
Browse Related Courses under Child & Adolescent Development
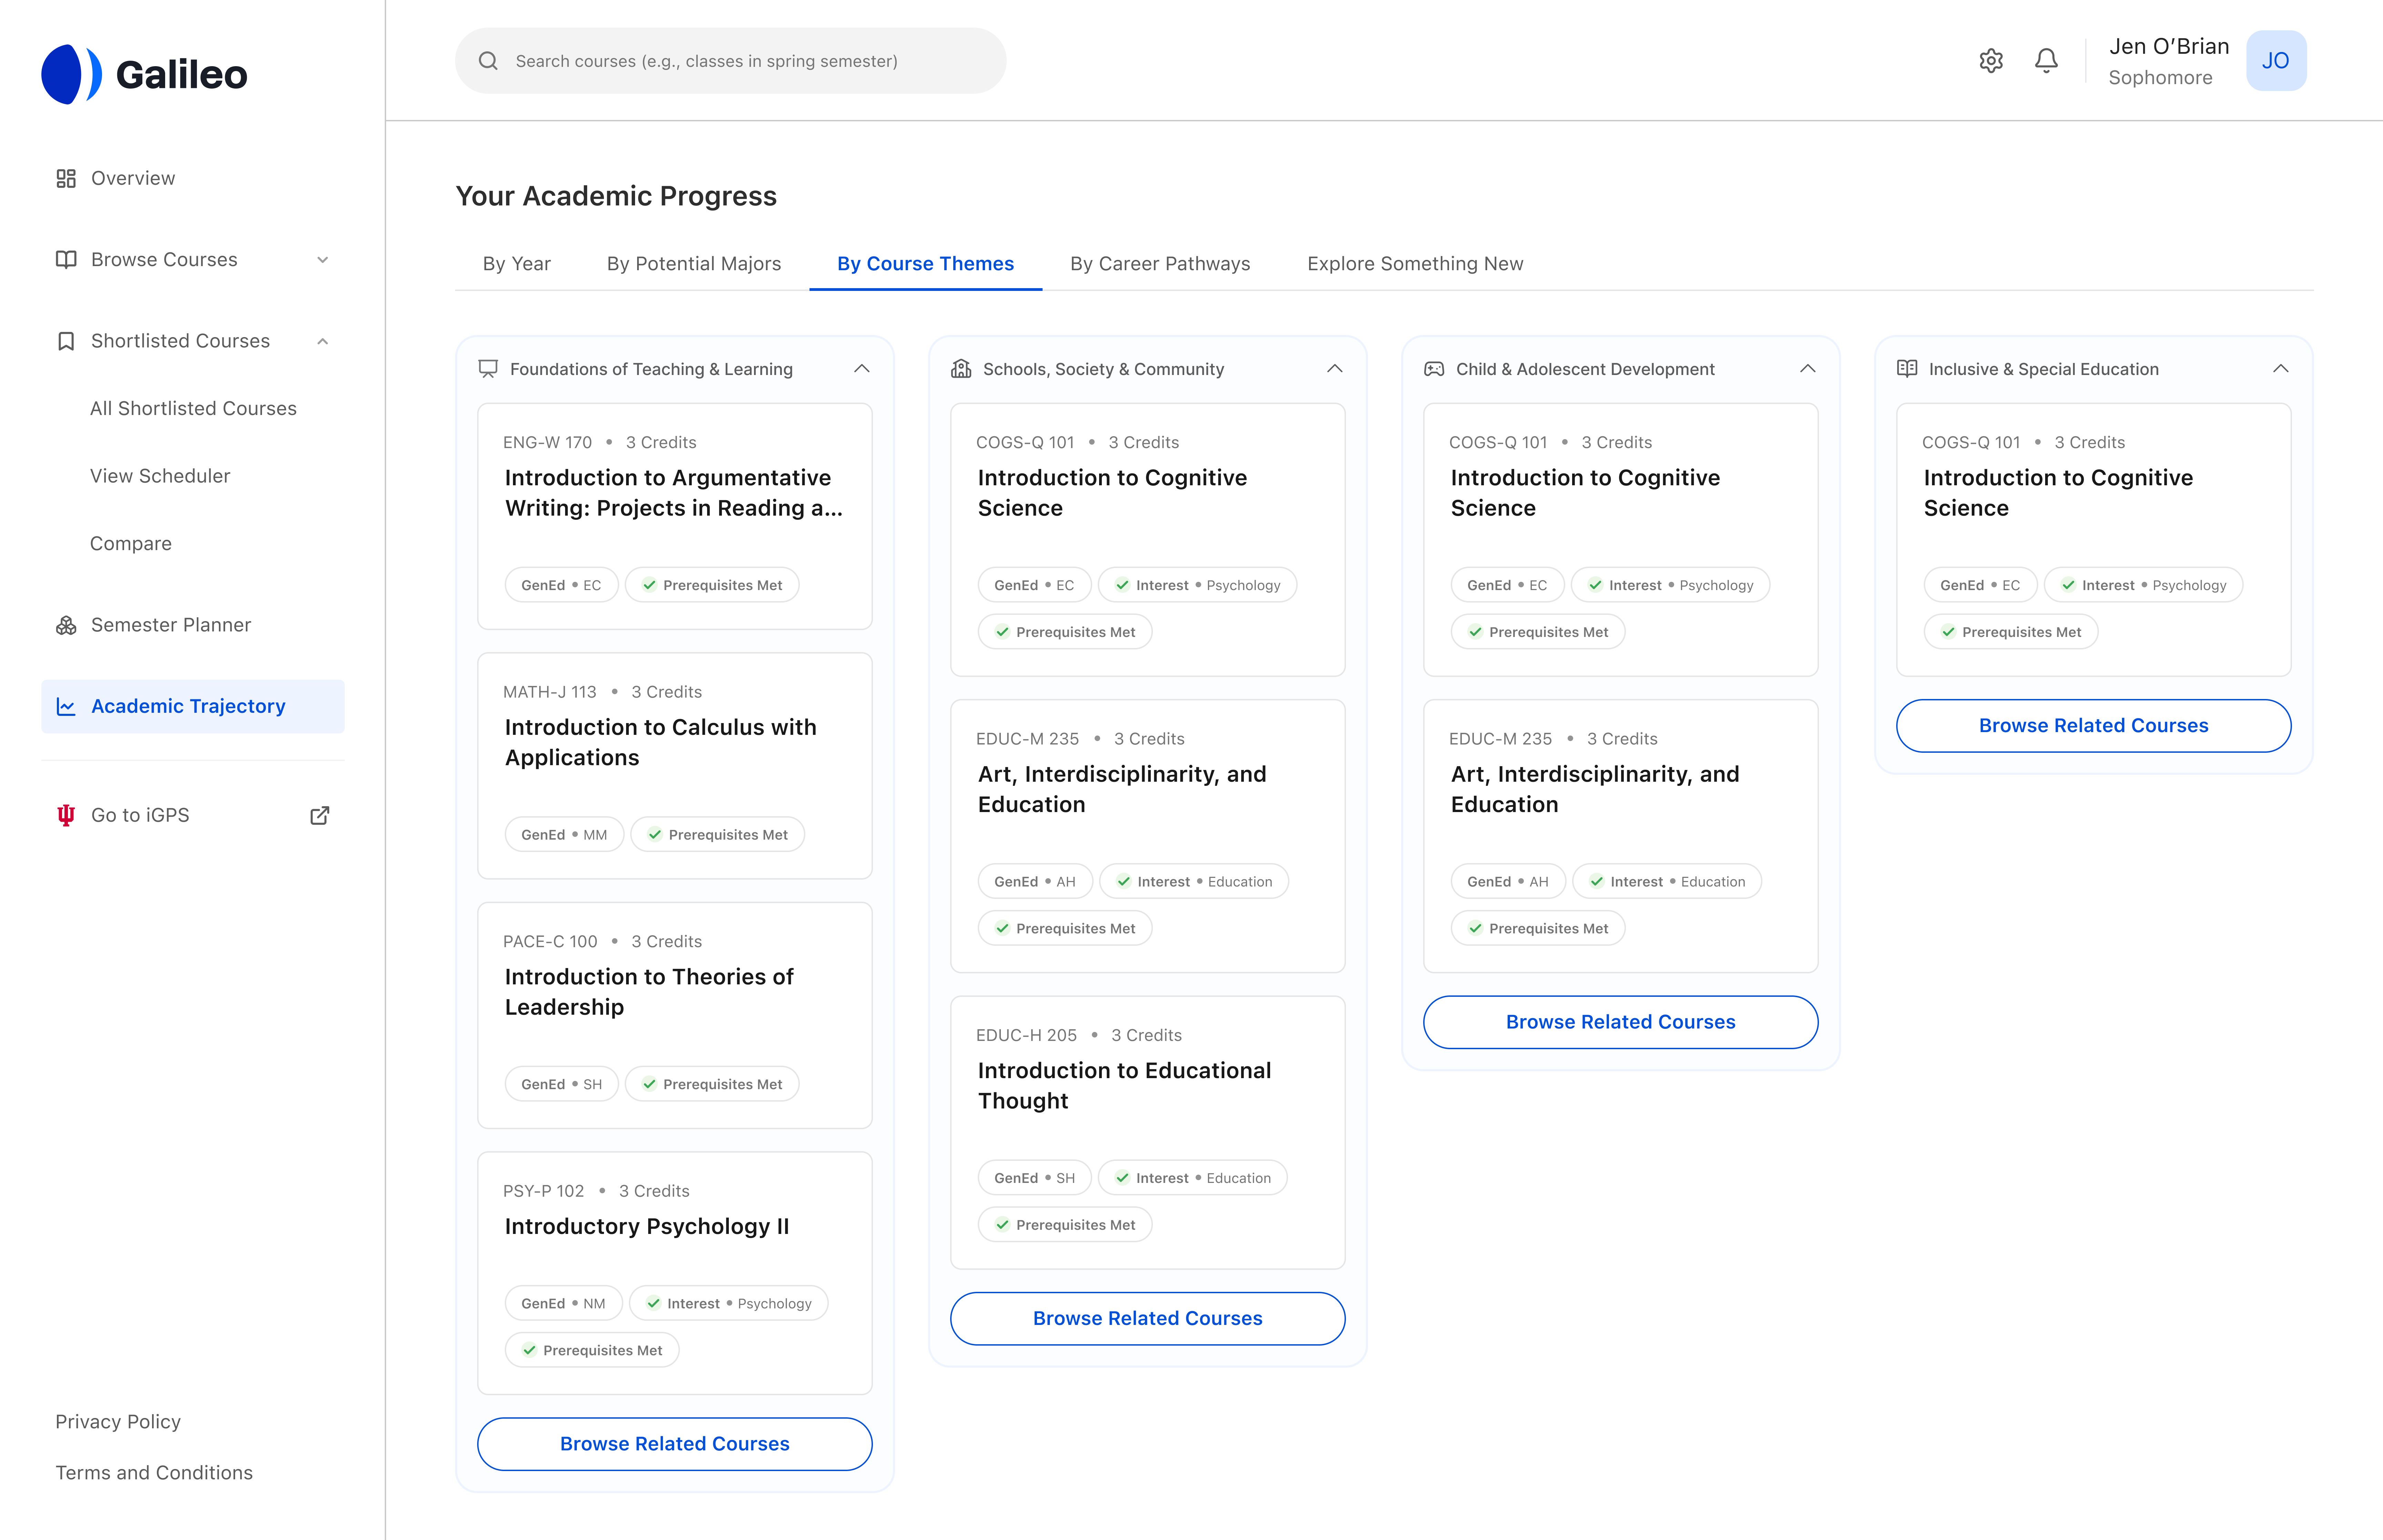pyautogui.click(x=1621, y=1022)
